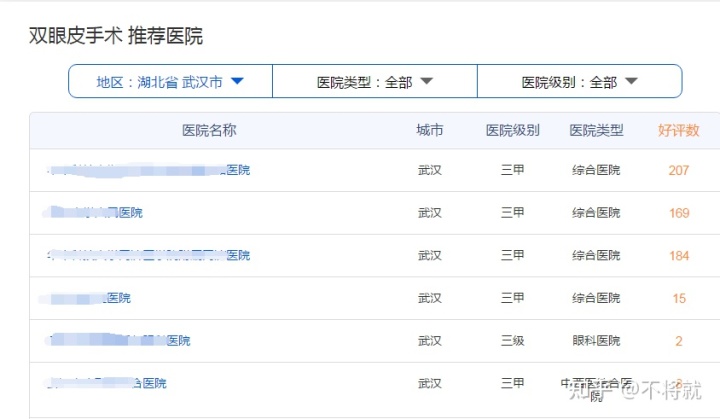Screen dimensions: 720x419
Task: Click the 三级 level cell
Action: (512, 341)
